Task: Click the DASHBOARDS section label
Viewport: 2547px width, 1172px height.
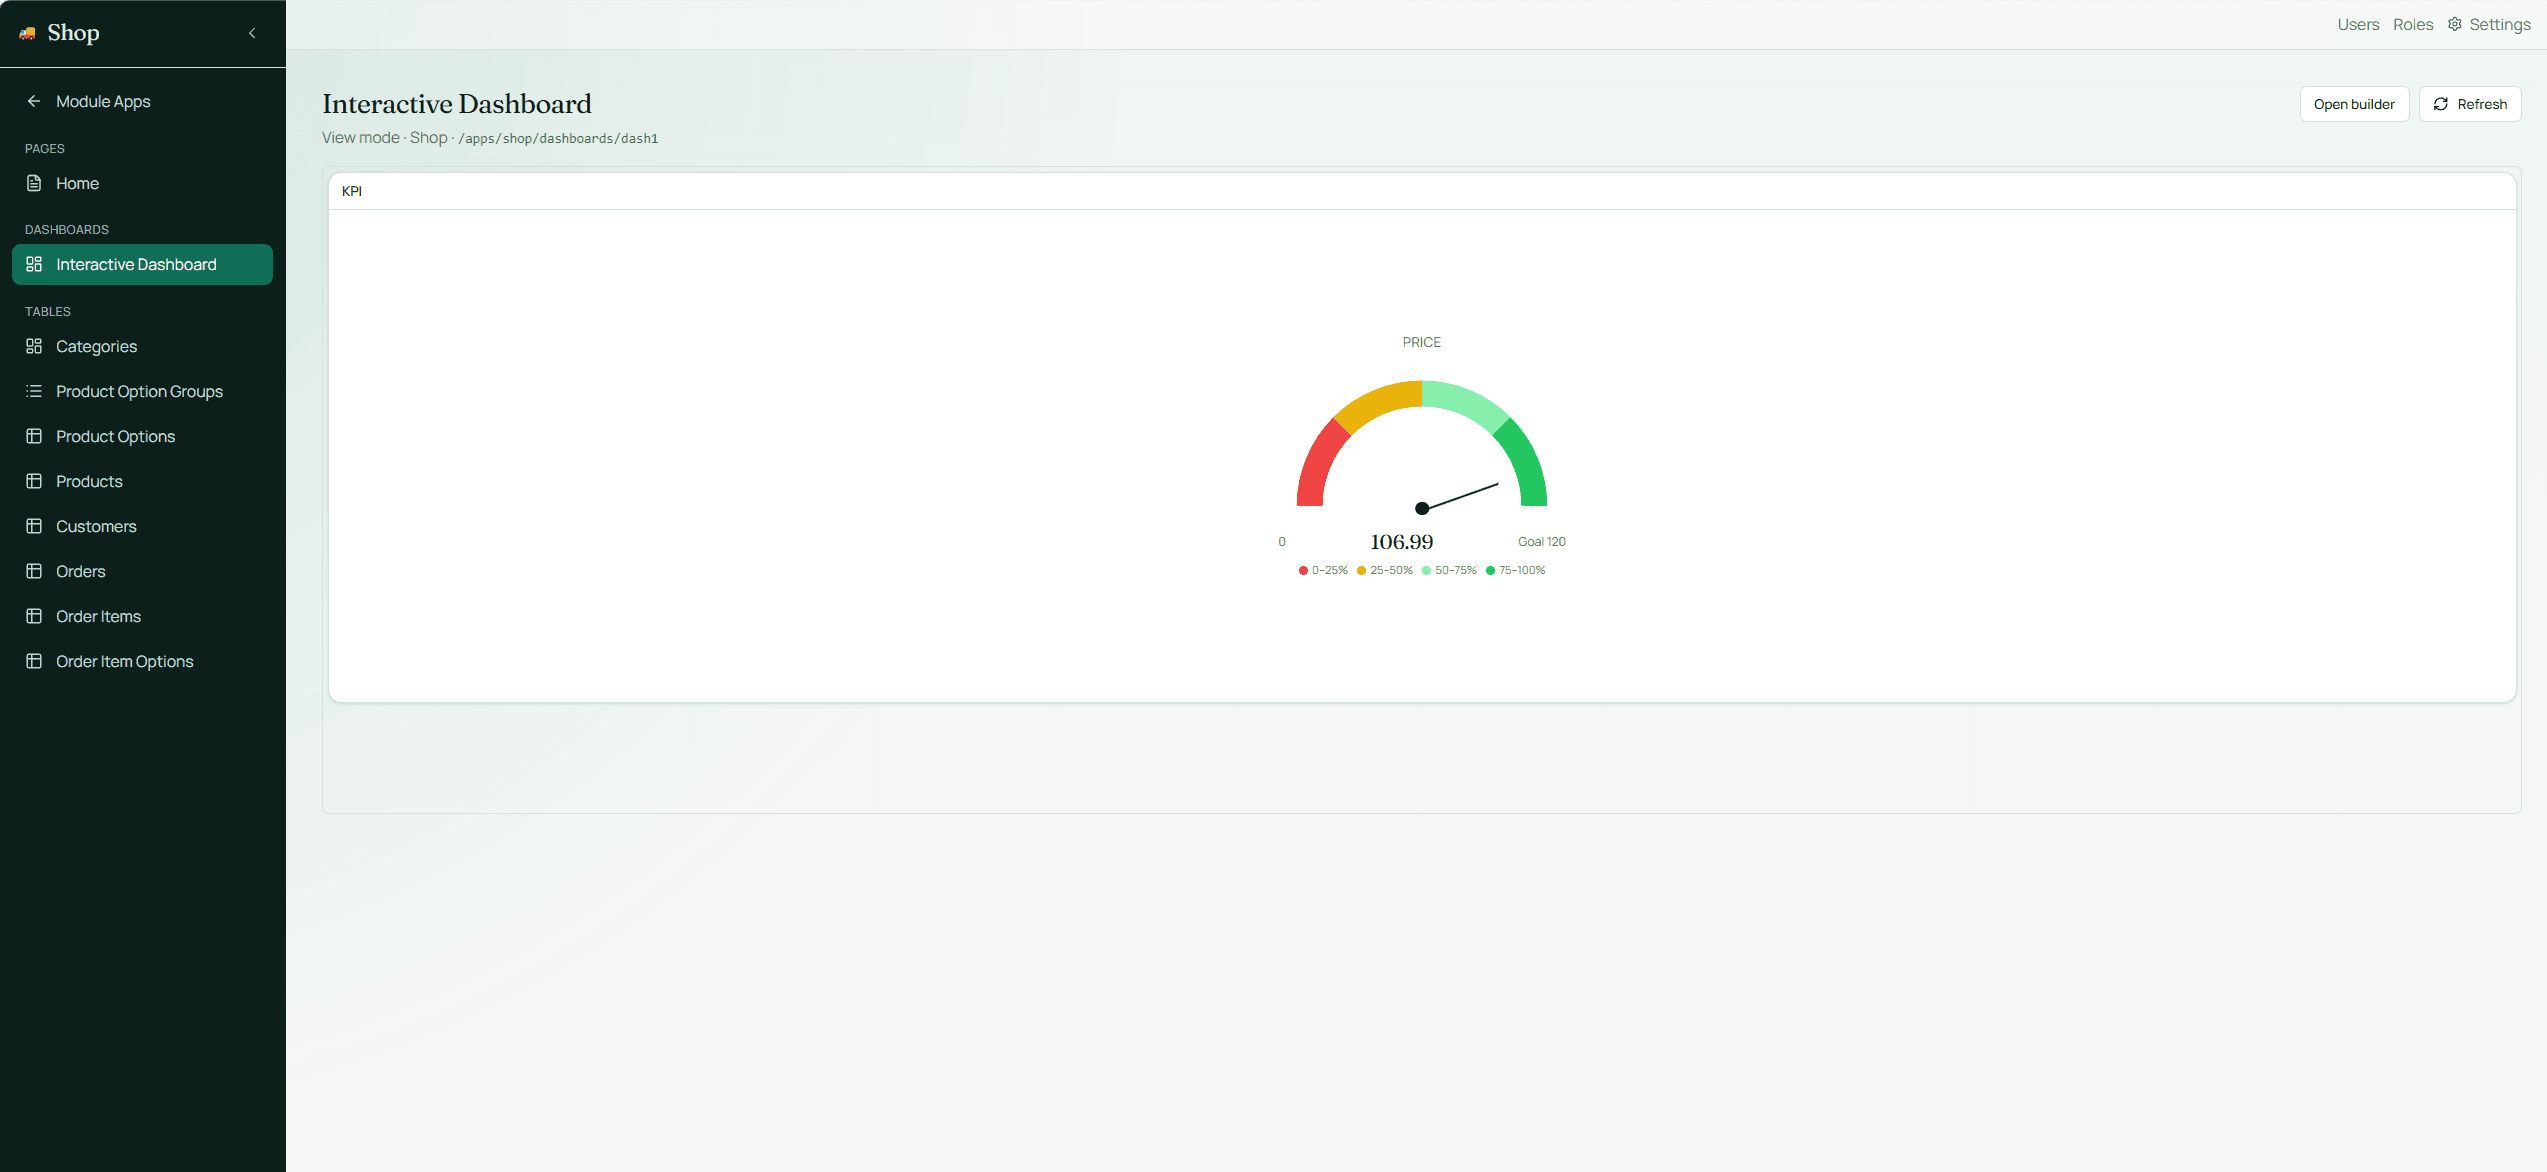Action: click(x=67, y=230)
